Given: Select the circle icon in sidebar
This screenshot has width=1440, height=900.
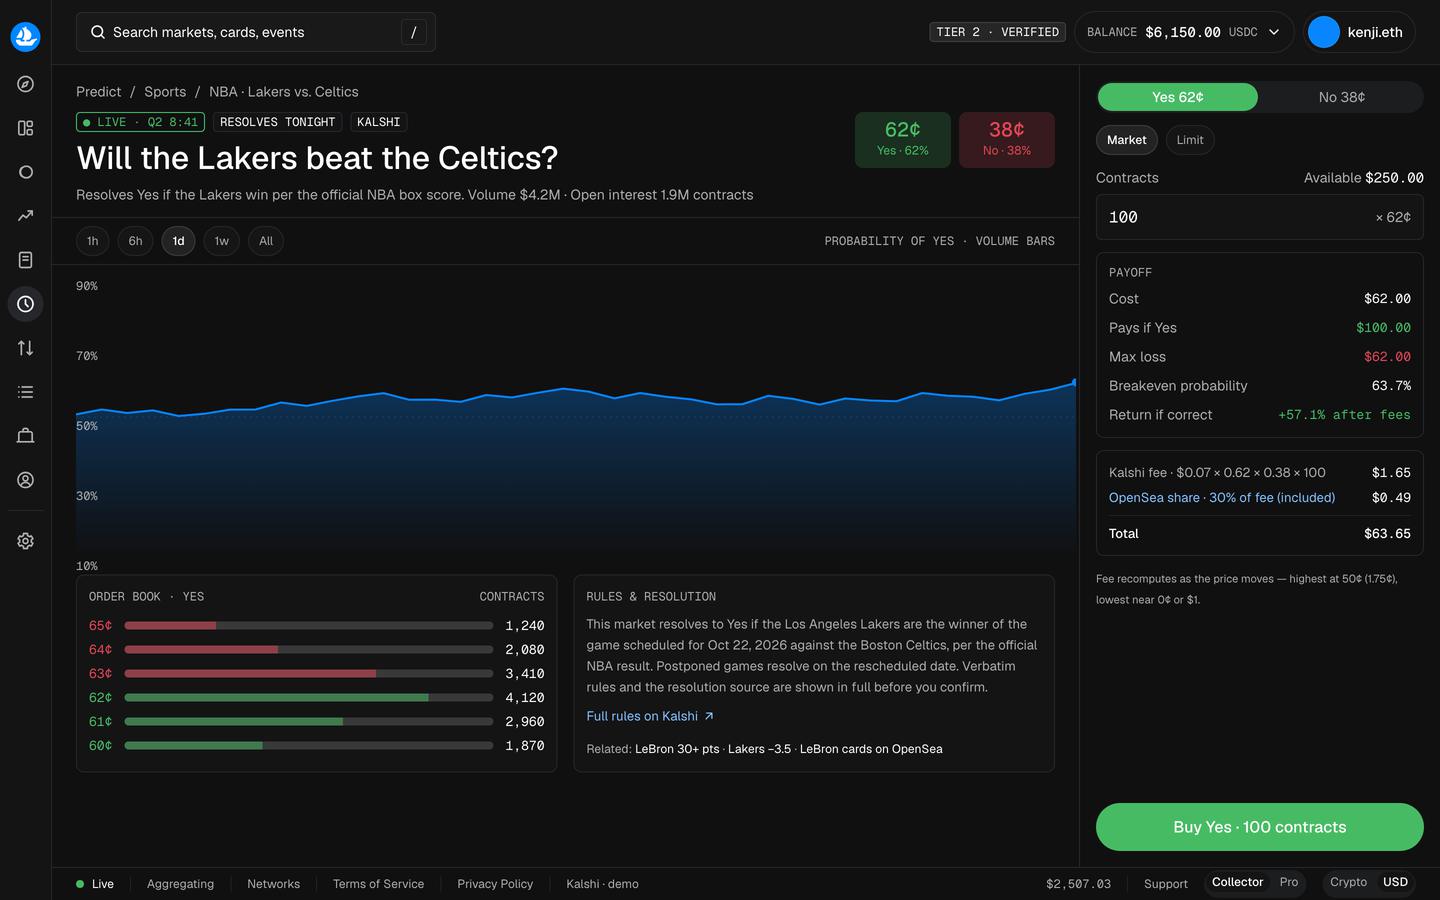Looking at the screenshot, I should click(26, 172).
